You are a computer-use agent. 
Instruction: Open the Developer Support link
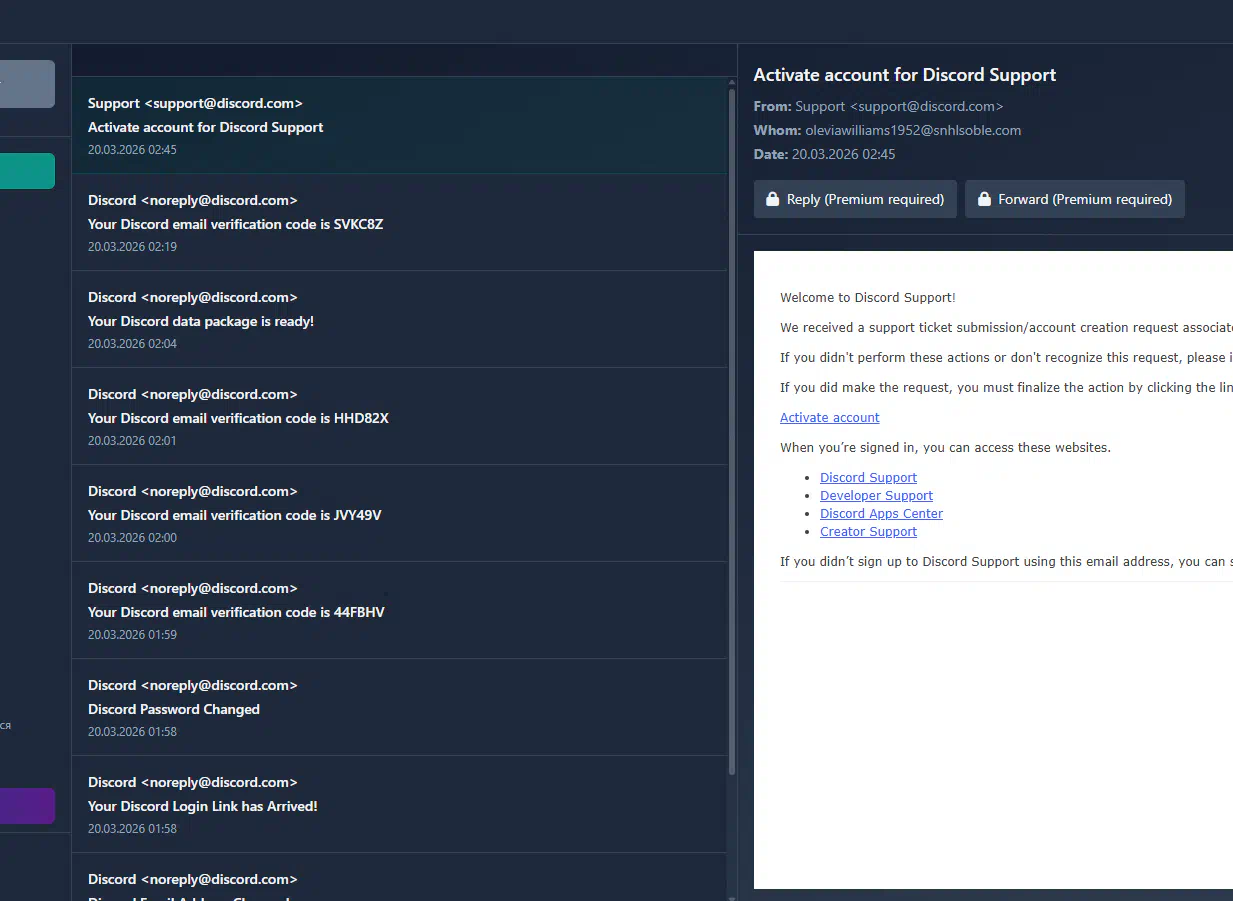(x=876, y=496)
